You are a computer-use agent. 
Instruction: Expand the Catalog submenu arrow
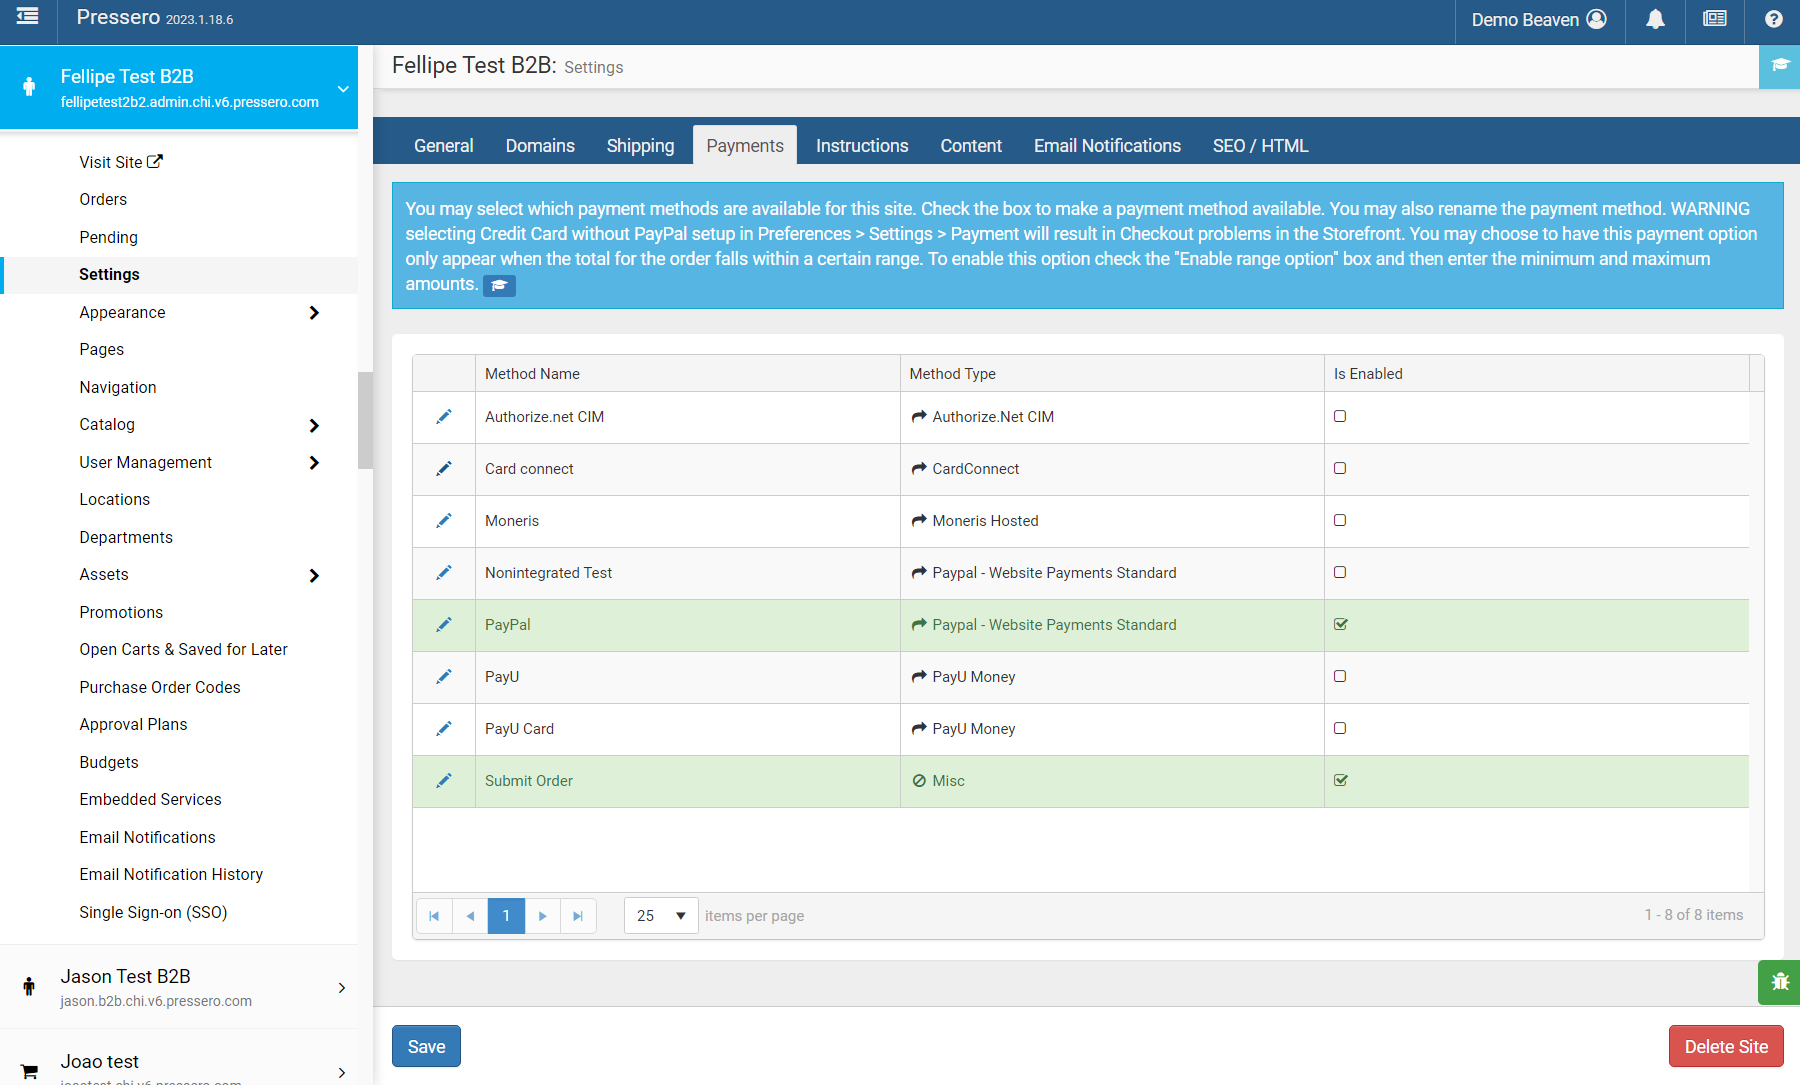[x=314, y=426]
